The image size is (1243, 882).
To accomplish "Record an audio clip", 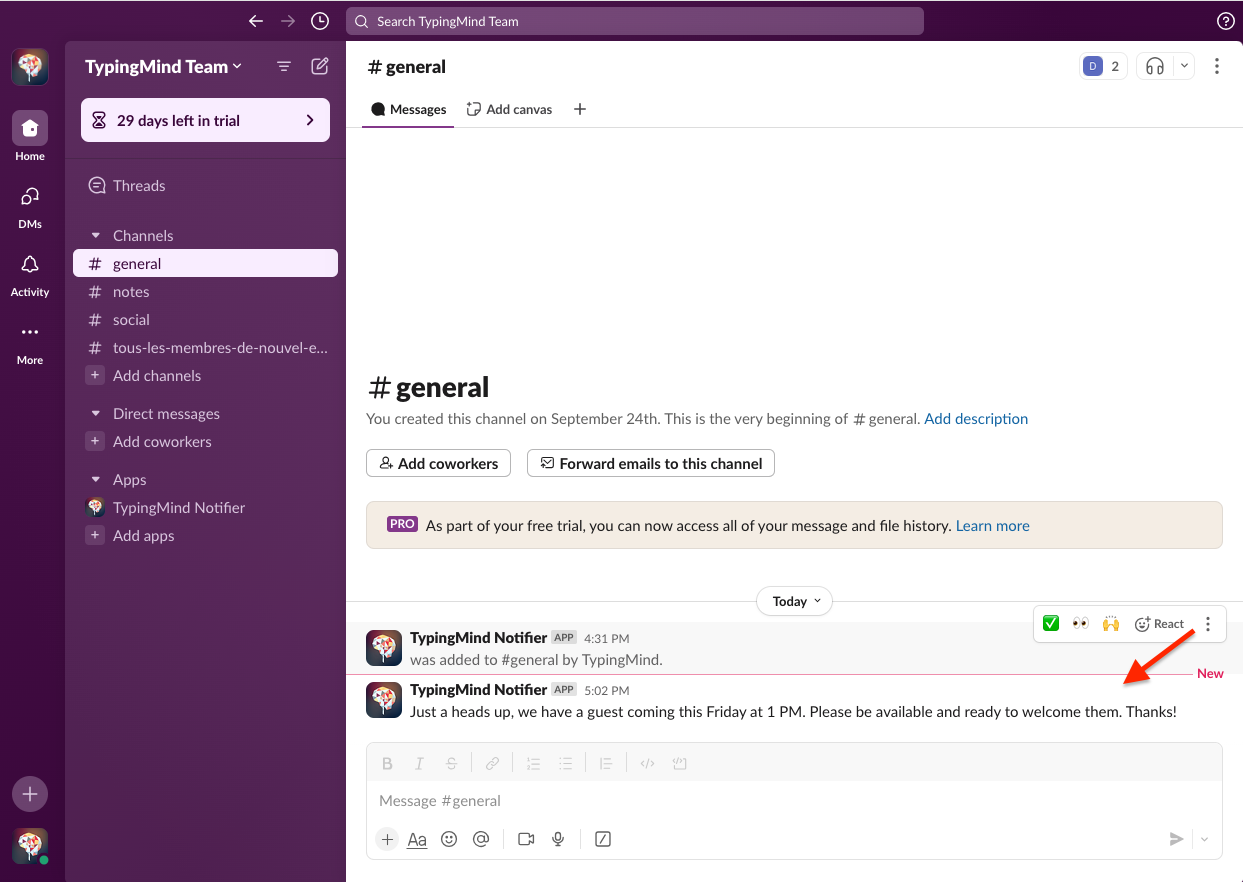I will click(558, 839).
